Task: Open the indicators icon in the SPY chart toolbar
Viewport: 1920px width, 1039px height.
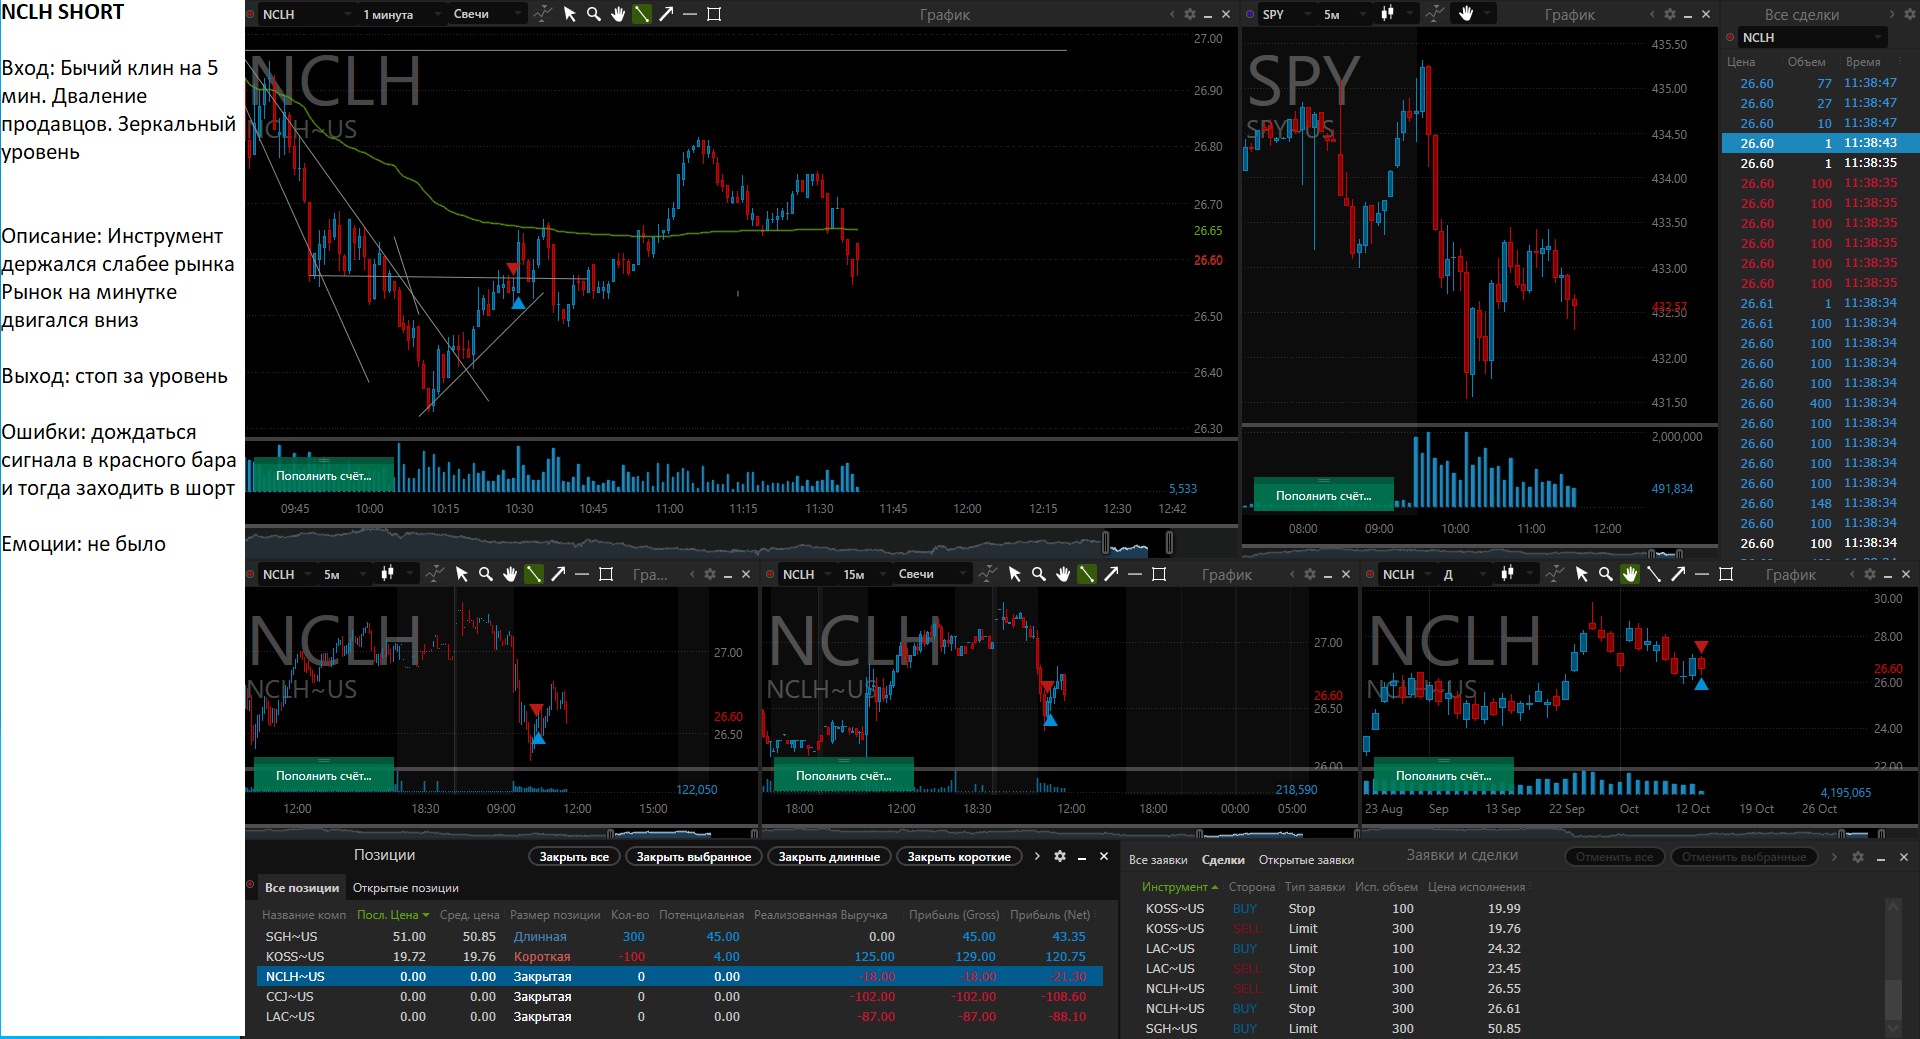Action: 1435,14
